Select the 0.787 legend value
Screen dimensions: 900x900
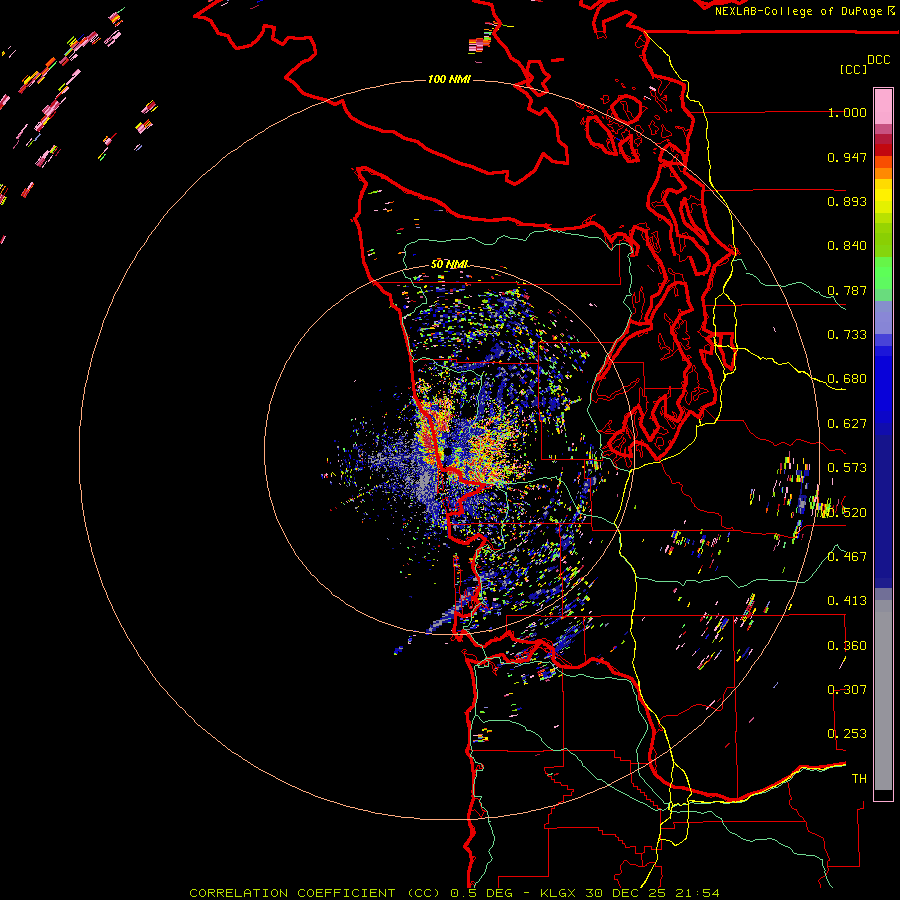tap(847, 290)
